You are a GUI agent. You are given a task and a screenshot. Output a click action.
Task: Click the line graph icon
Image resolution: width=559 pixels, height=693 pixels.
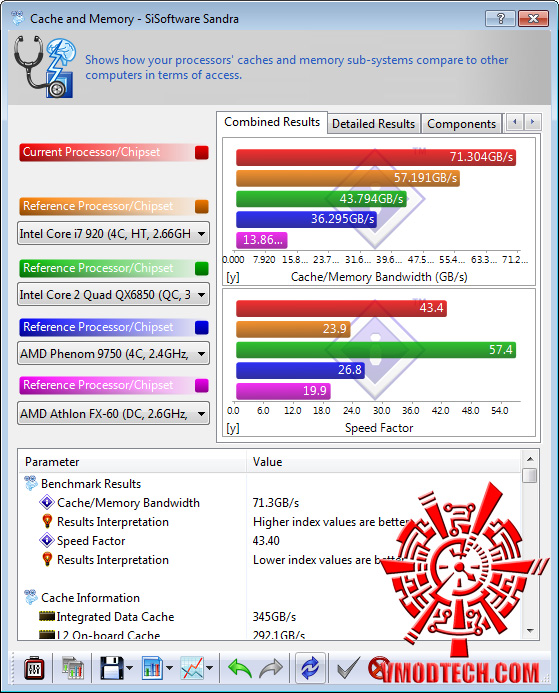[192, 668]
